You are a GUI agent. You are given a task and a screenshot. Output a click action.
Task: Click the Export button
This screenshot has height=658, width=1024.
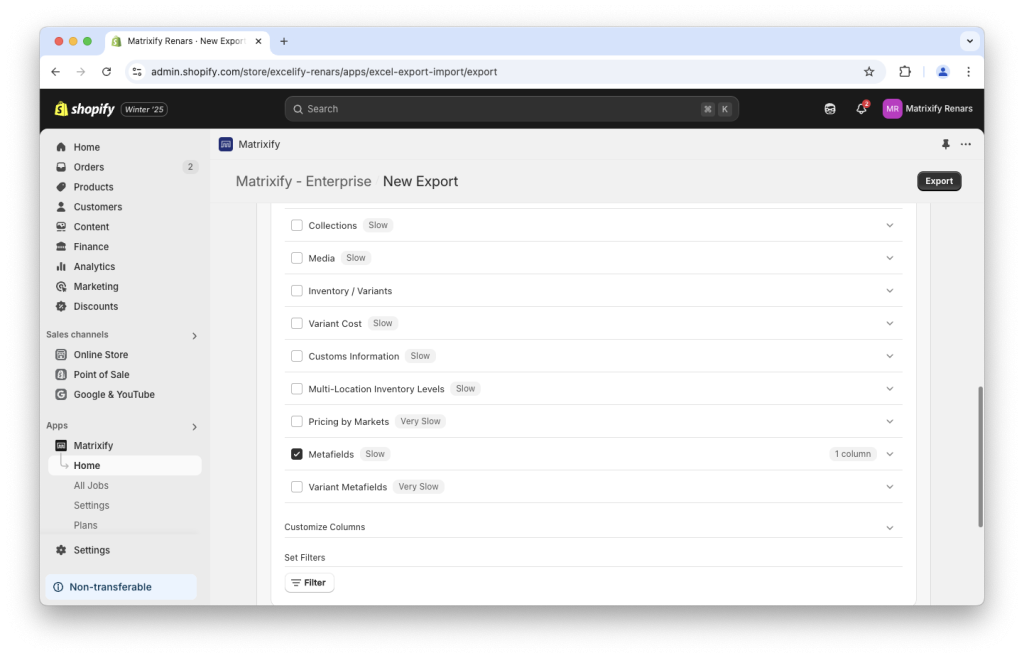click(x=938, y=181)
